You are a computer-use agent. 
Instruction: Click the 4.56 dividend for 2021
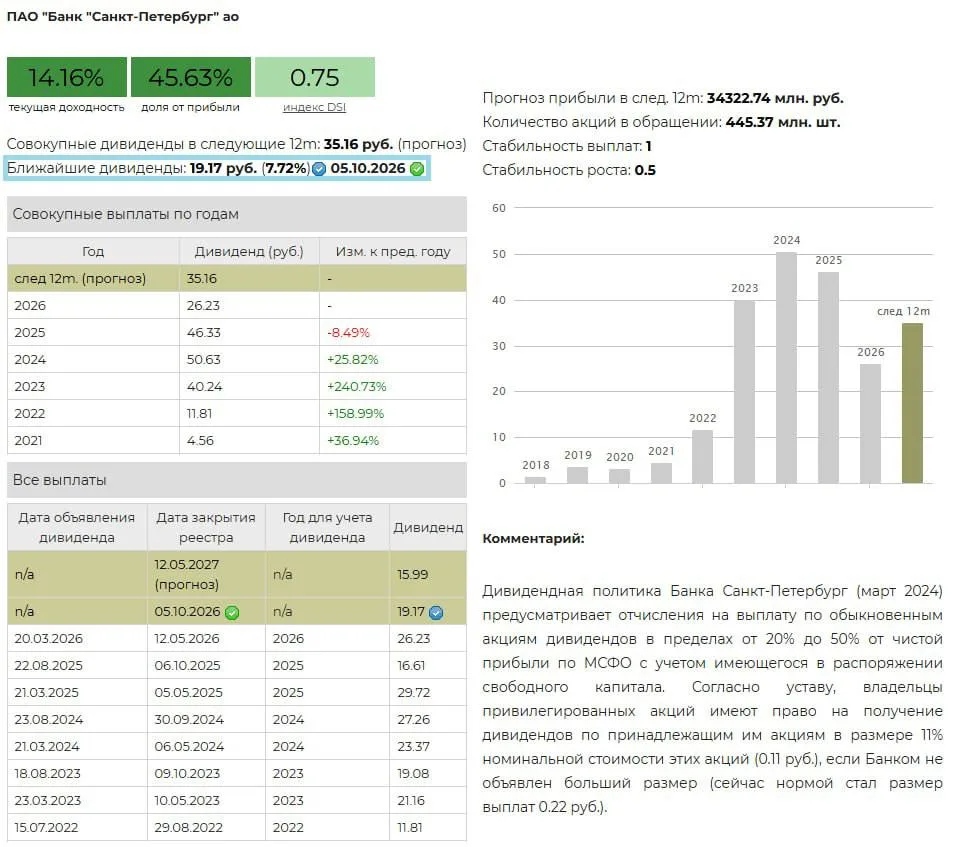point(200,441)
